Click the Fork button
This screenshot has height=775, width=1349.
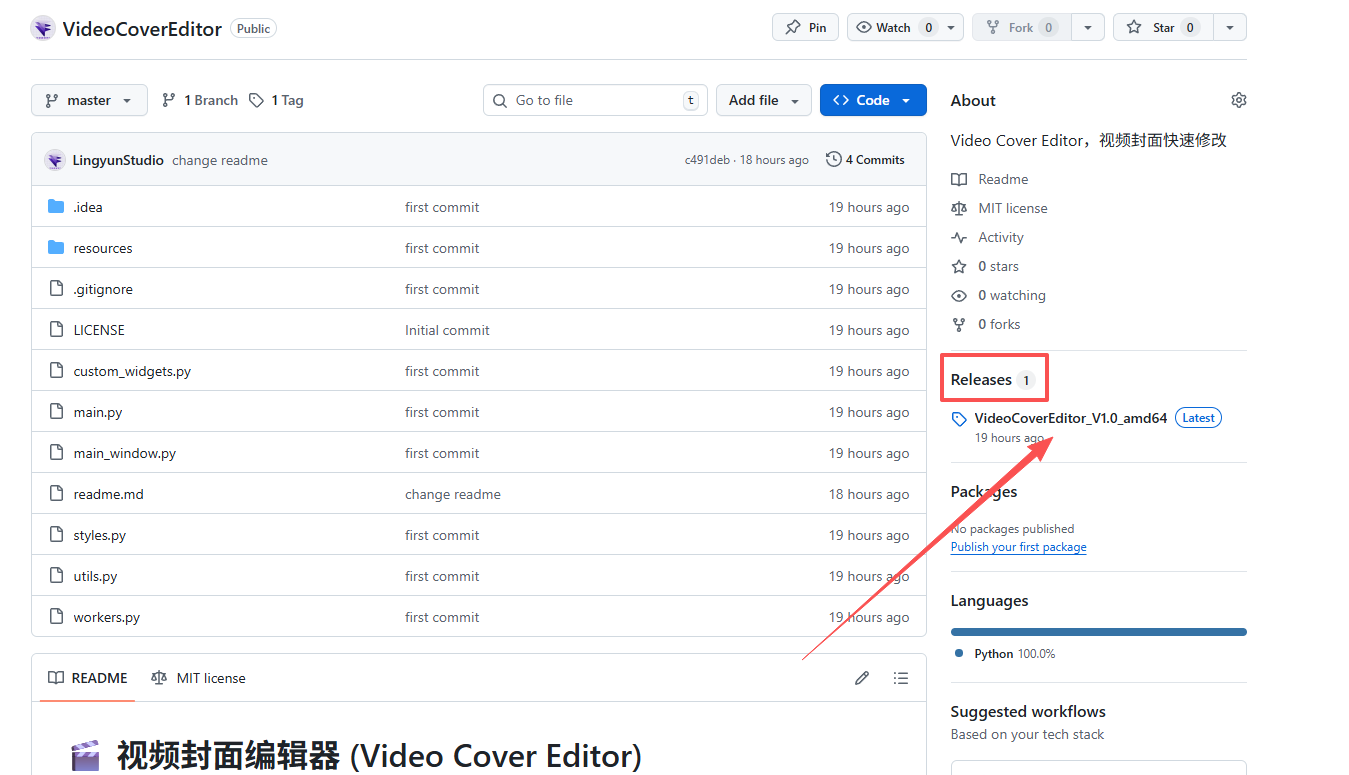pyautogui.click(x=1021, y=27)
